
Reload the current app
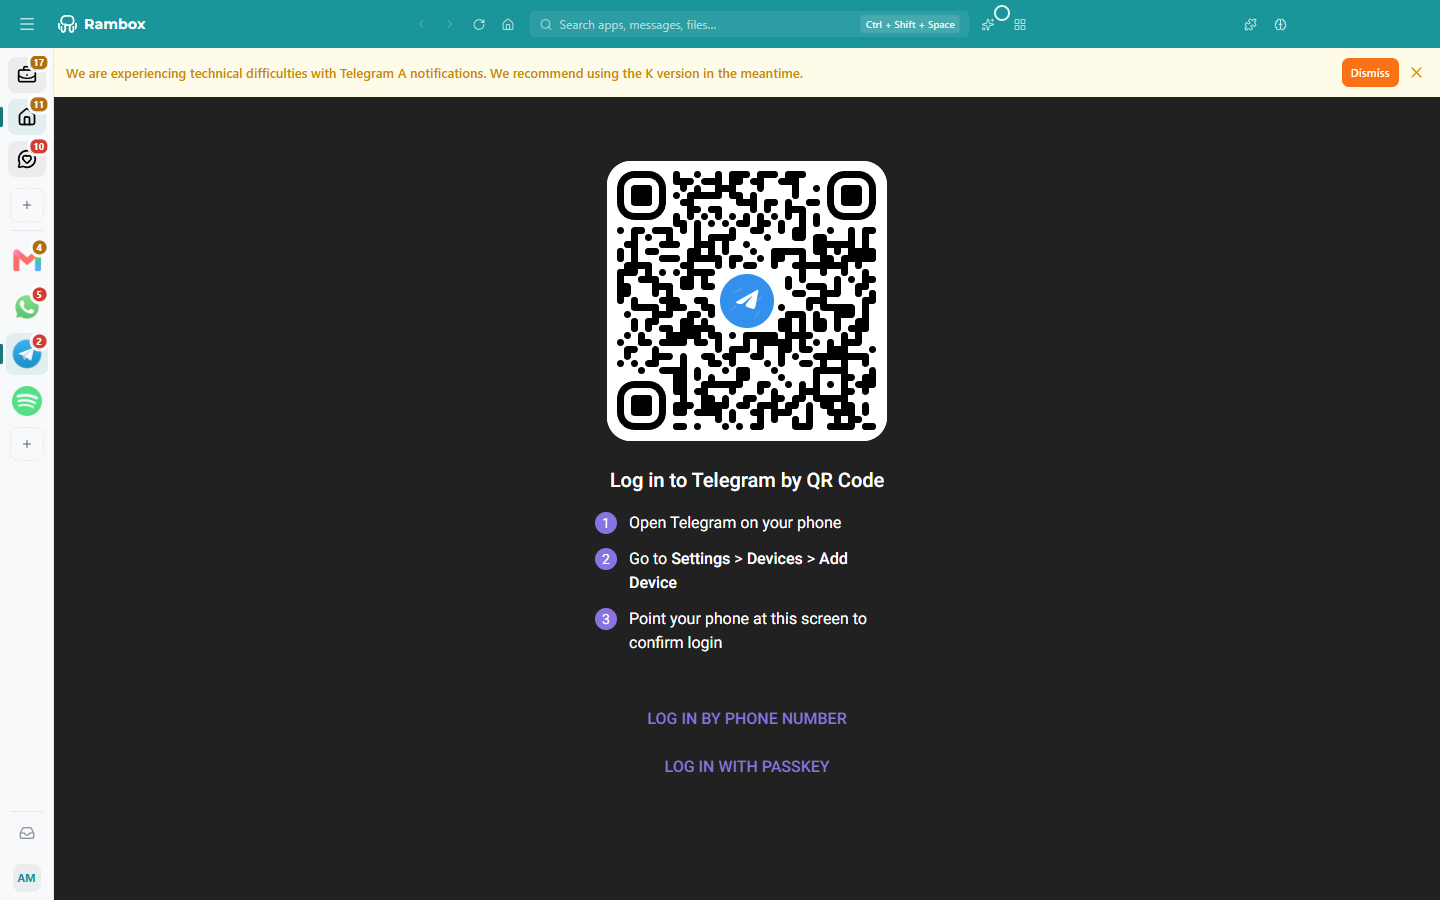click(479, 24)
